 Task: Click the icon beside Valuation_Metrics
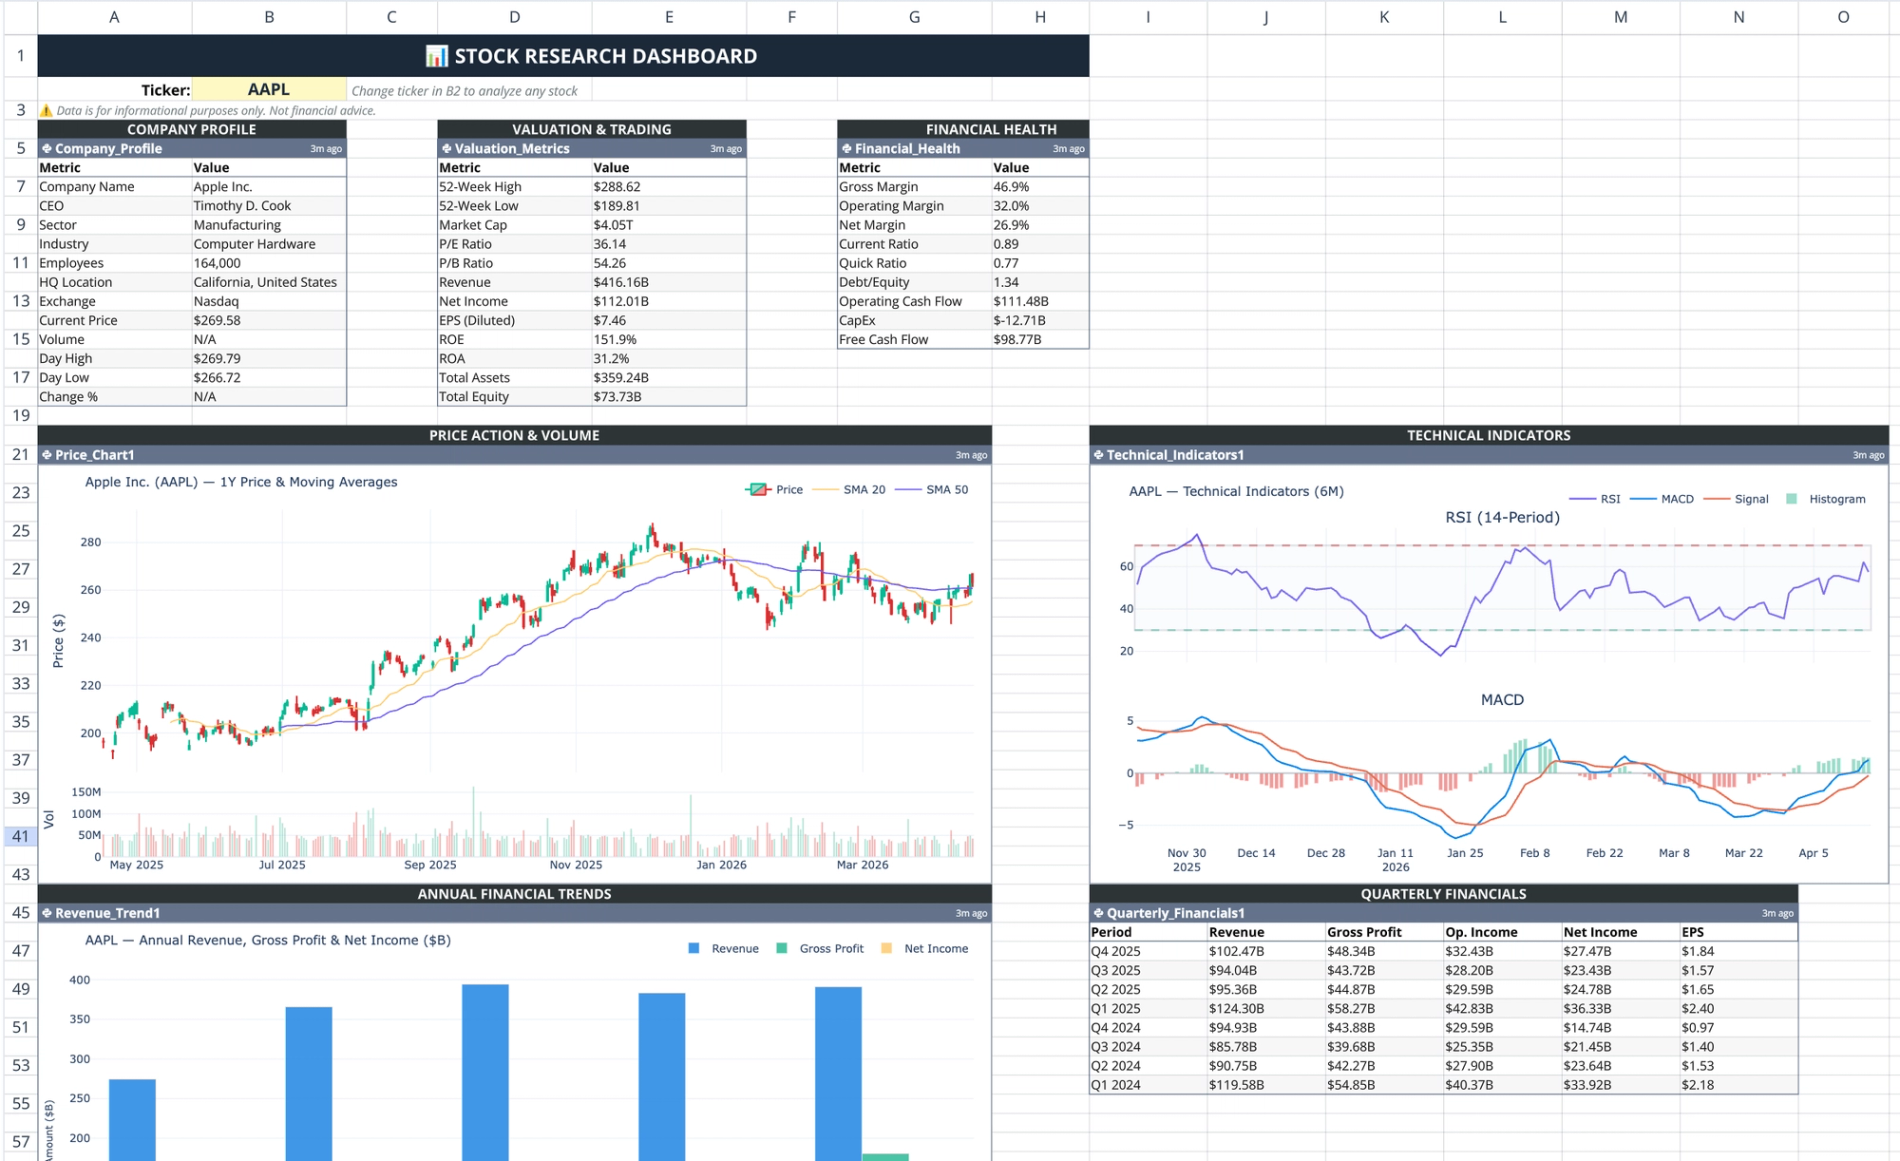446,148
